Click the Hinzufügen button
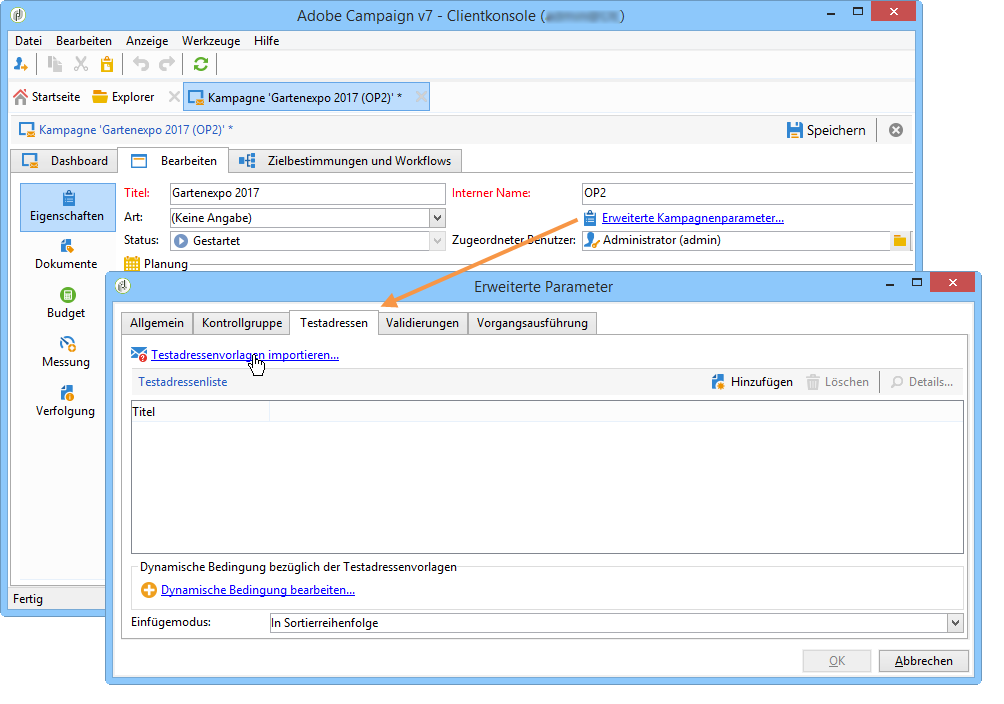The width and height of the screenshot is (1004, 704). coord(752,382)
